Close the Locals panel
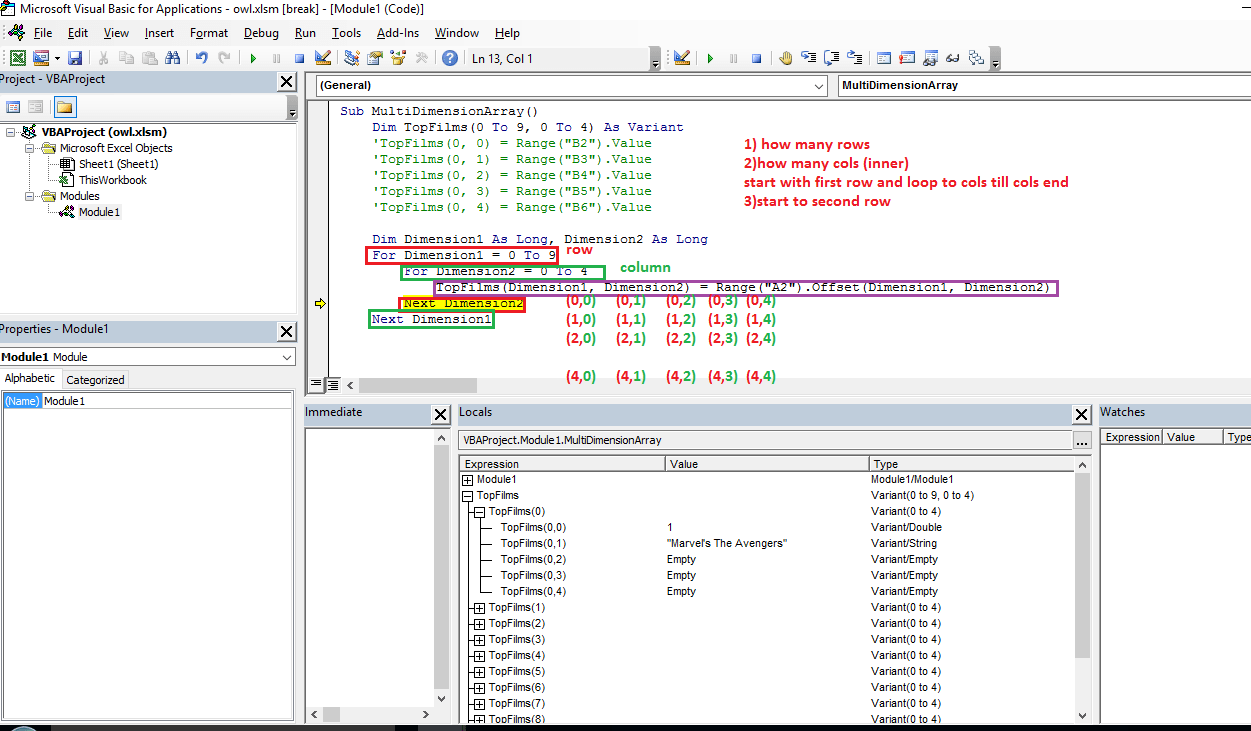 pyautogui.click(x=1081, y=414)
